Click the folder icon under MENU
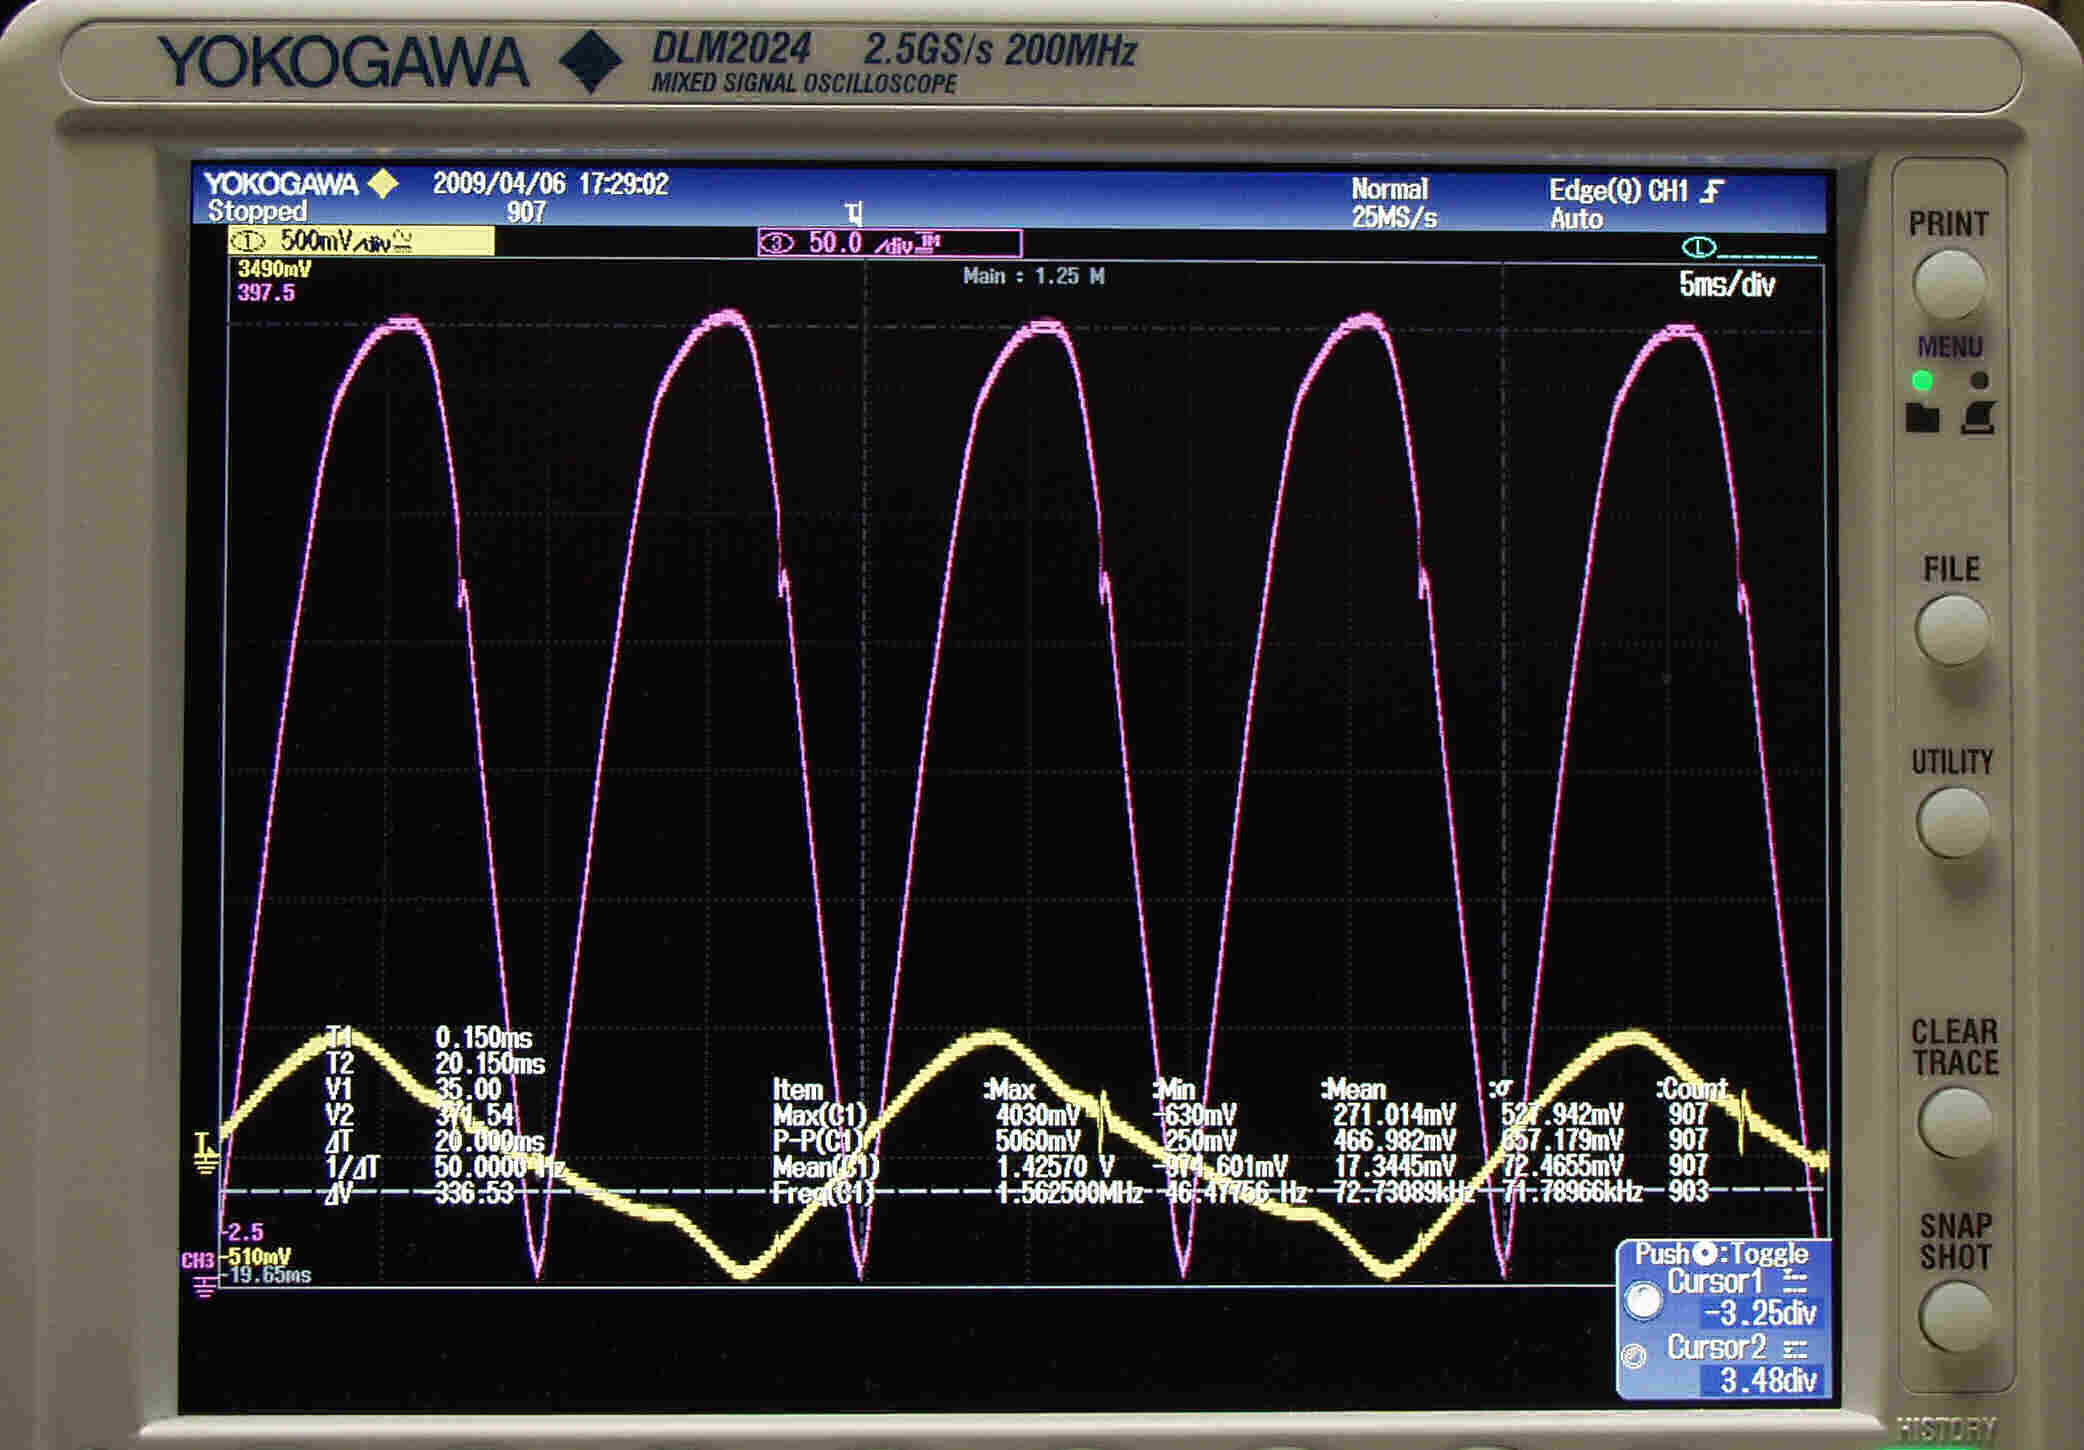2084x1450 pixels. [x=1922, y=417]
